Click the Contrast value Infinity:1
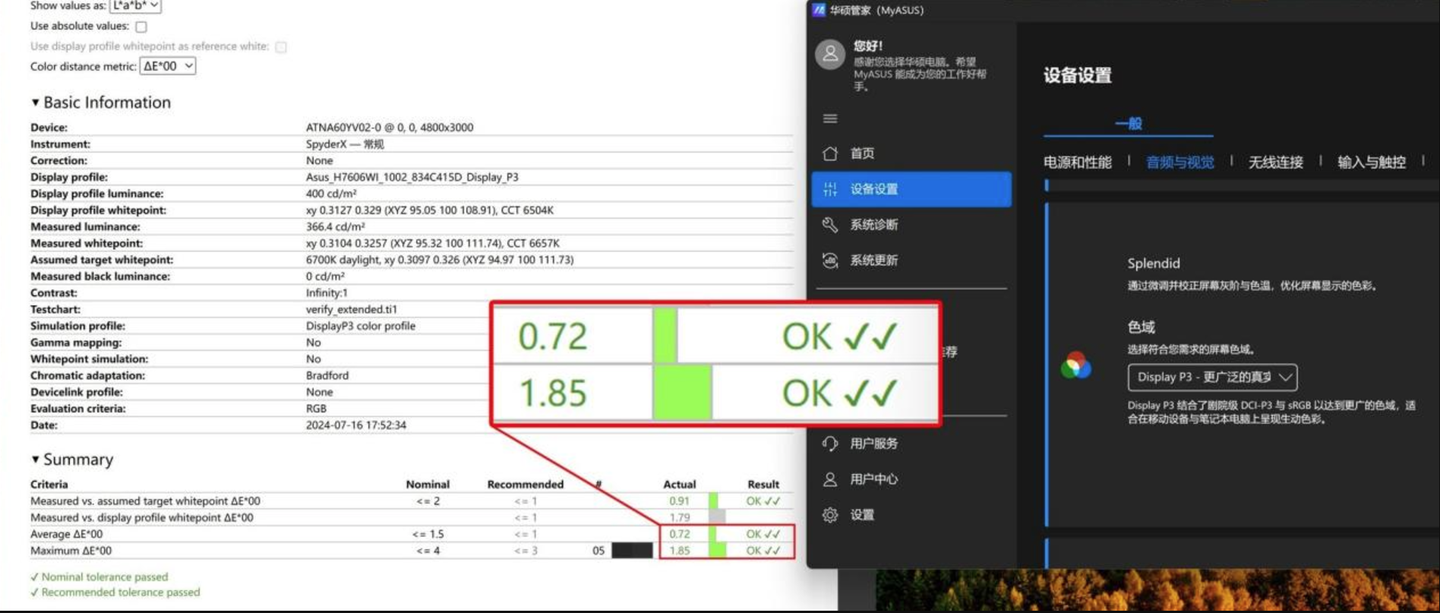 coord(327,293)
